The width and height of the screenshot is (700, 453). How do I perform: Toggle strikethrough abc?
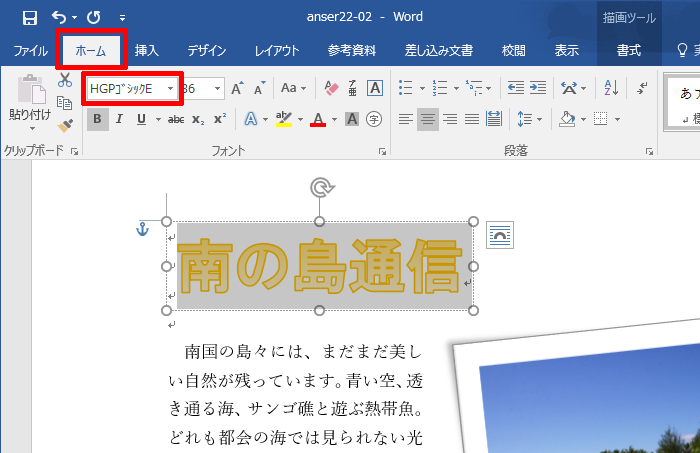pyautogui.click(x=176, y=120)
